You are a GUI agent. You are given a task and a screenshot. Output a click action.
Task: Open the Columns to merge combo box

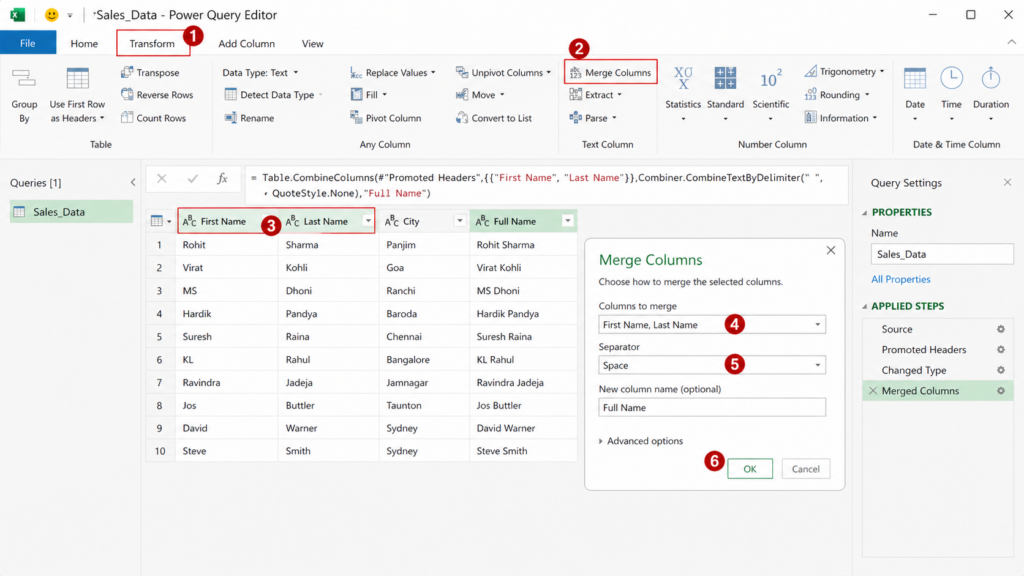point(712,325)
